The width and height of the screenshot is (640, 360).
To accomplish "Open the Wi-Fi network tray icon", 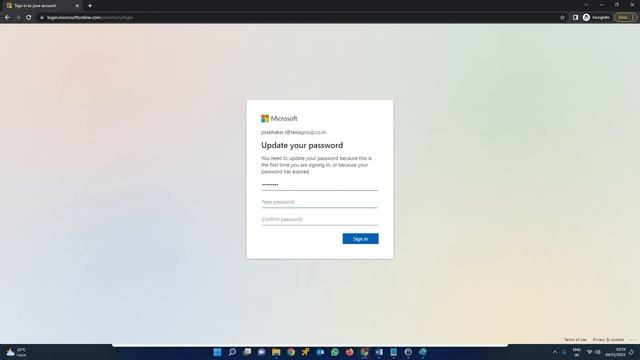I will (x=589, y=352).
